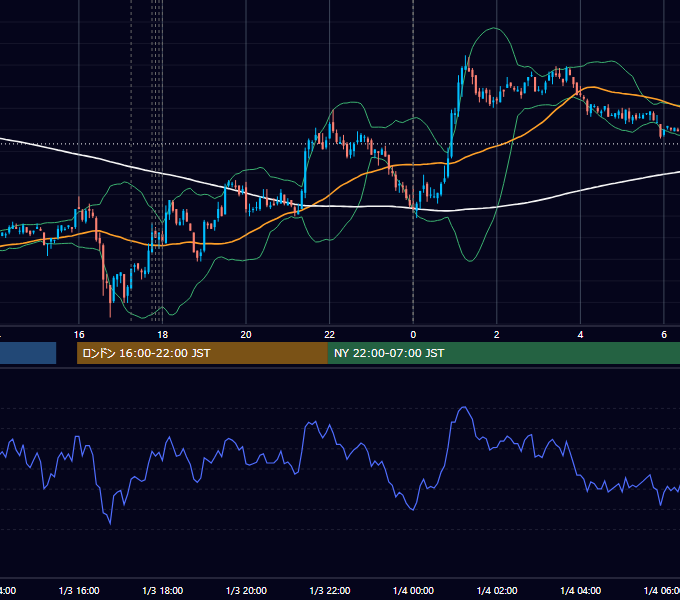Click the 1/3 22:00 time label
This screenshot has width=680, height=600.
coord(330,590)
